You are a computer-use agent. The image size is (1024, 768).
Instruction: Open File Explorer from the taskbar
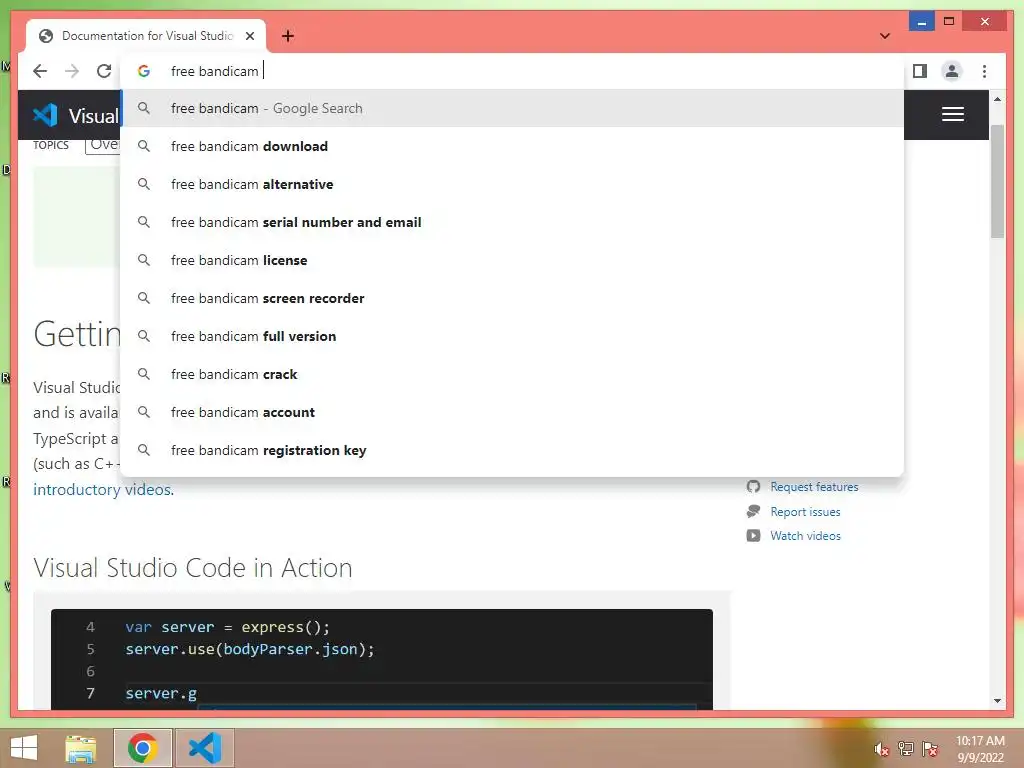[81, 748]
